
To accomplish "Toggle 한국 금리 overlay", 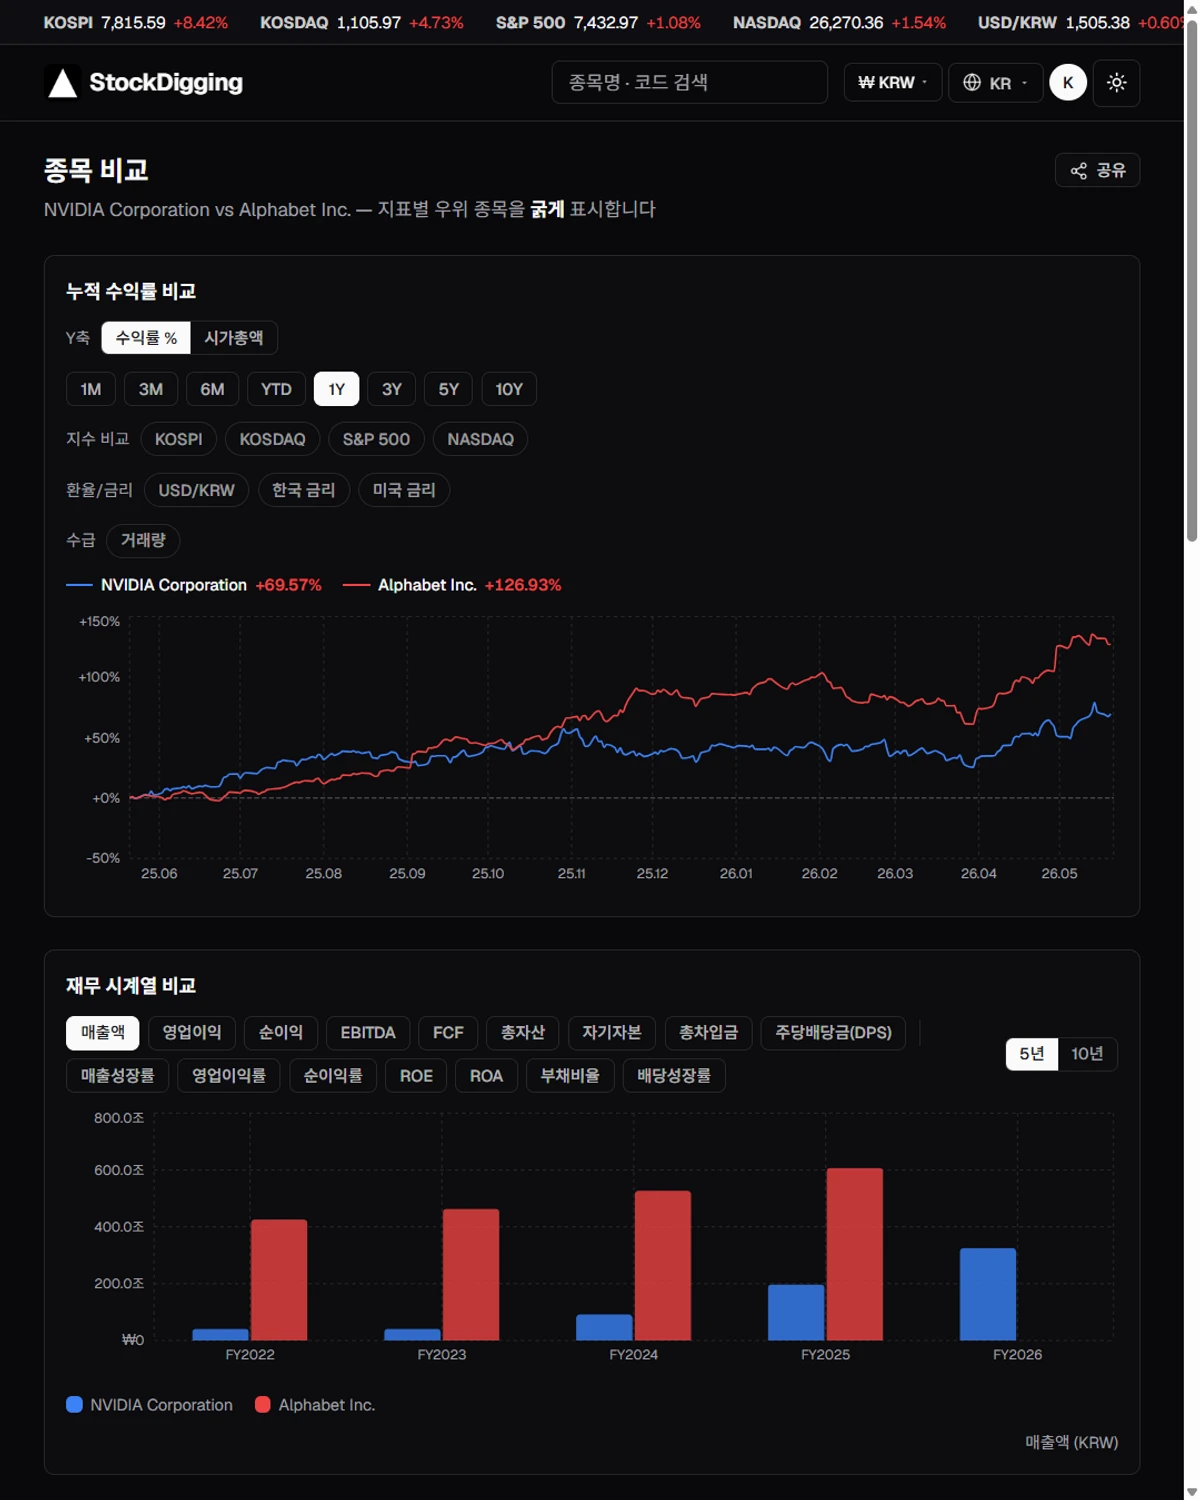I will pyautogui.click(x=304, y=490).
